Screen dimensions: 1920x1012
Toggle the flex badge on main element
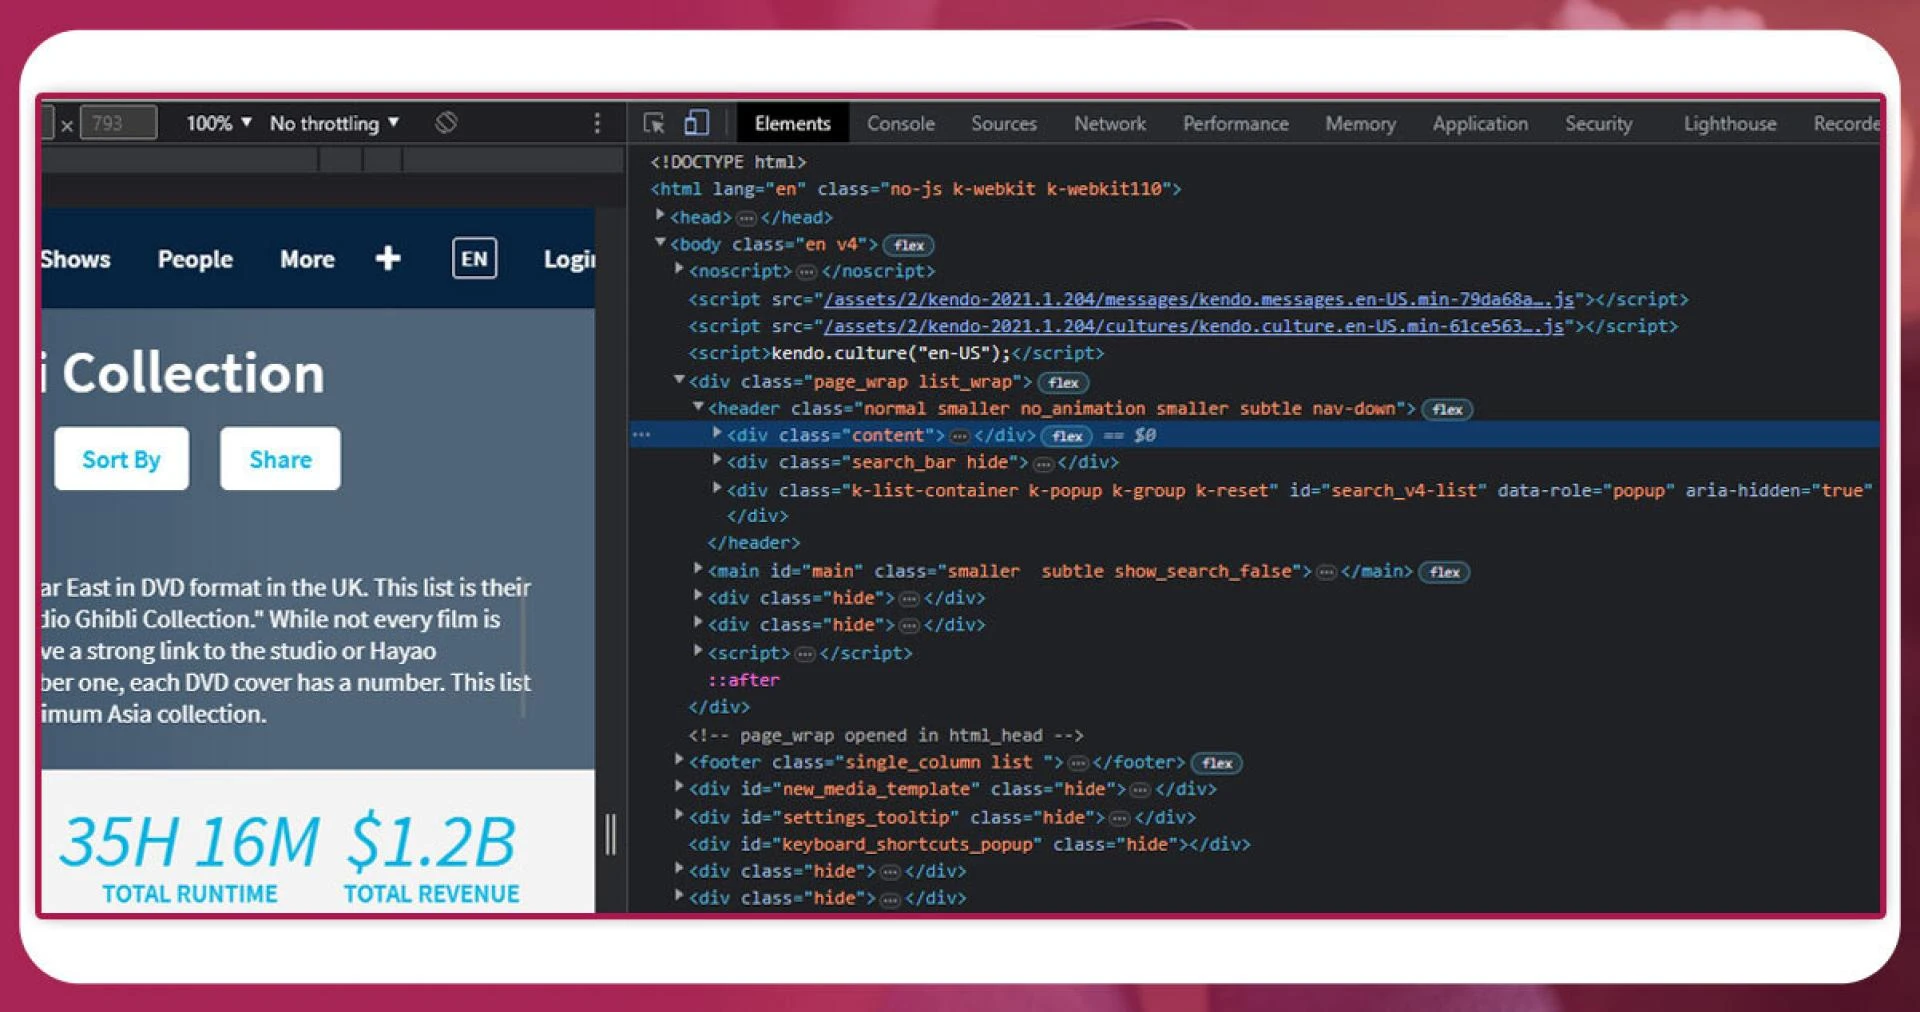pyautogui.click(x=1444, y=572)
